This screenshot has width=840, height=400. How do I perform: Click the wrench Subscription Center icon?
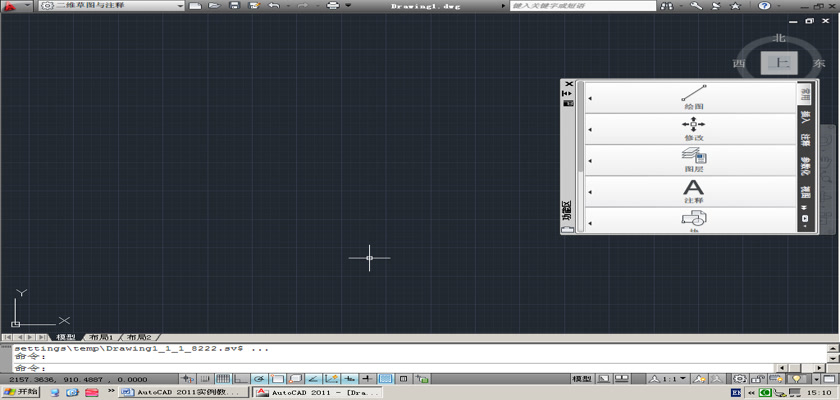[696, 6]
